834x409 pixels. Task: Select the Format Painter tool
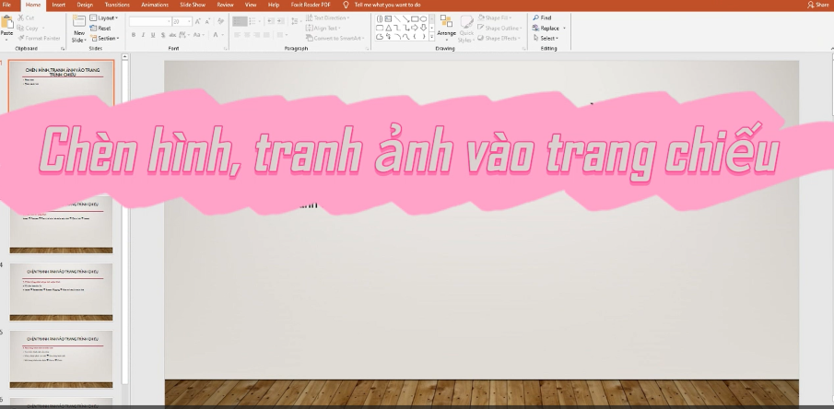[x=39, y=38]
